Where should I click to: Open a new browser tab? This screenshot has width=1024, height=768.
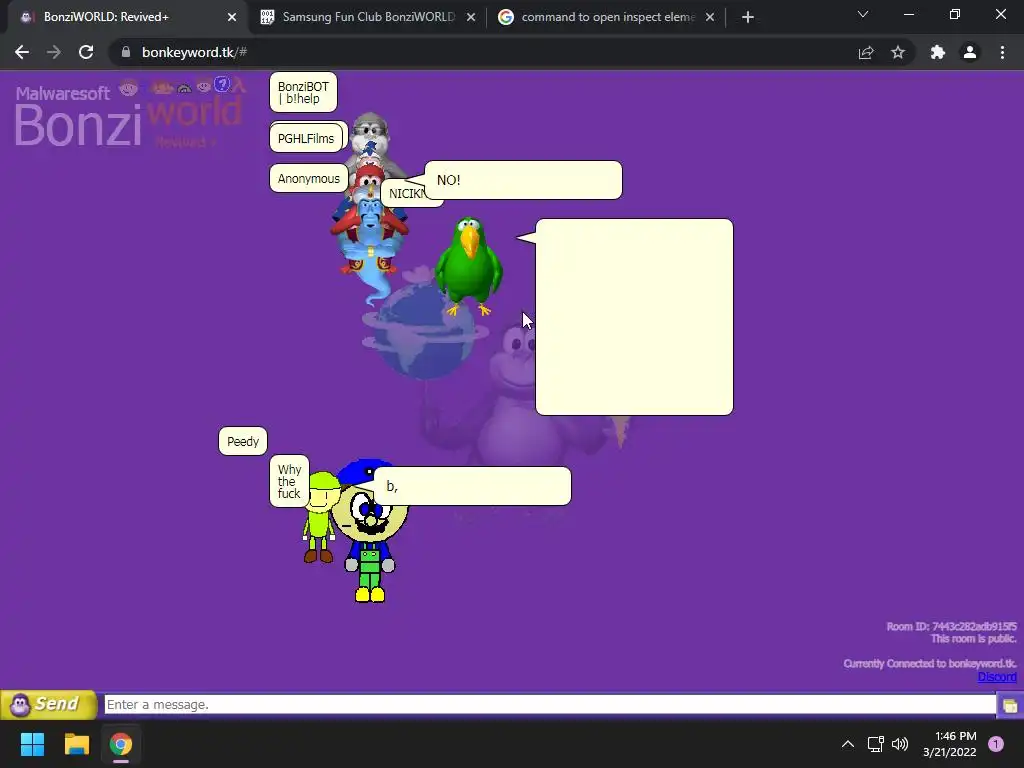[748, 17]
